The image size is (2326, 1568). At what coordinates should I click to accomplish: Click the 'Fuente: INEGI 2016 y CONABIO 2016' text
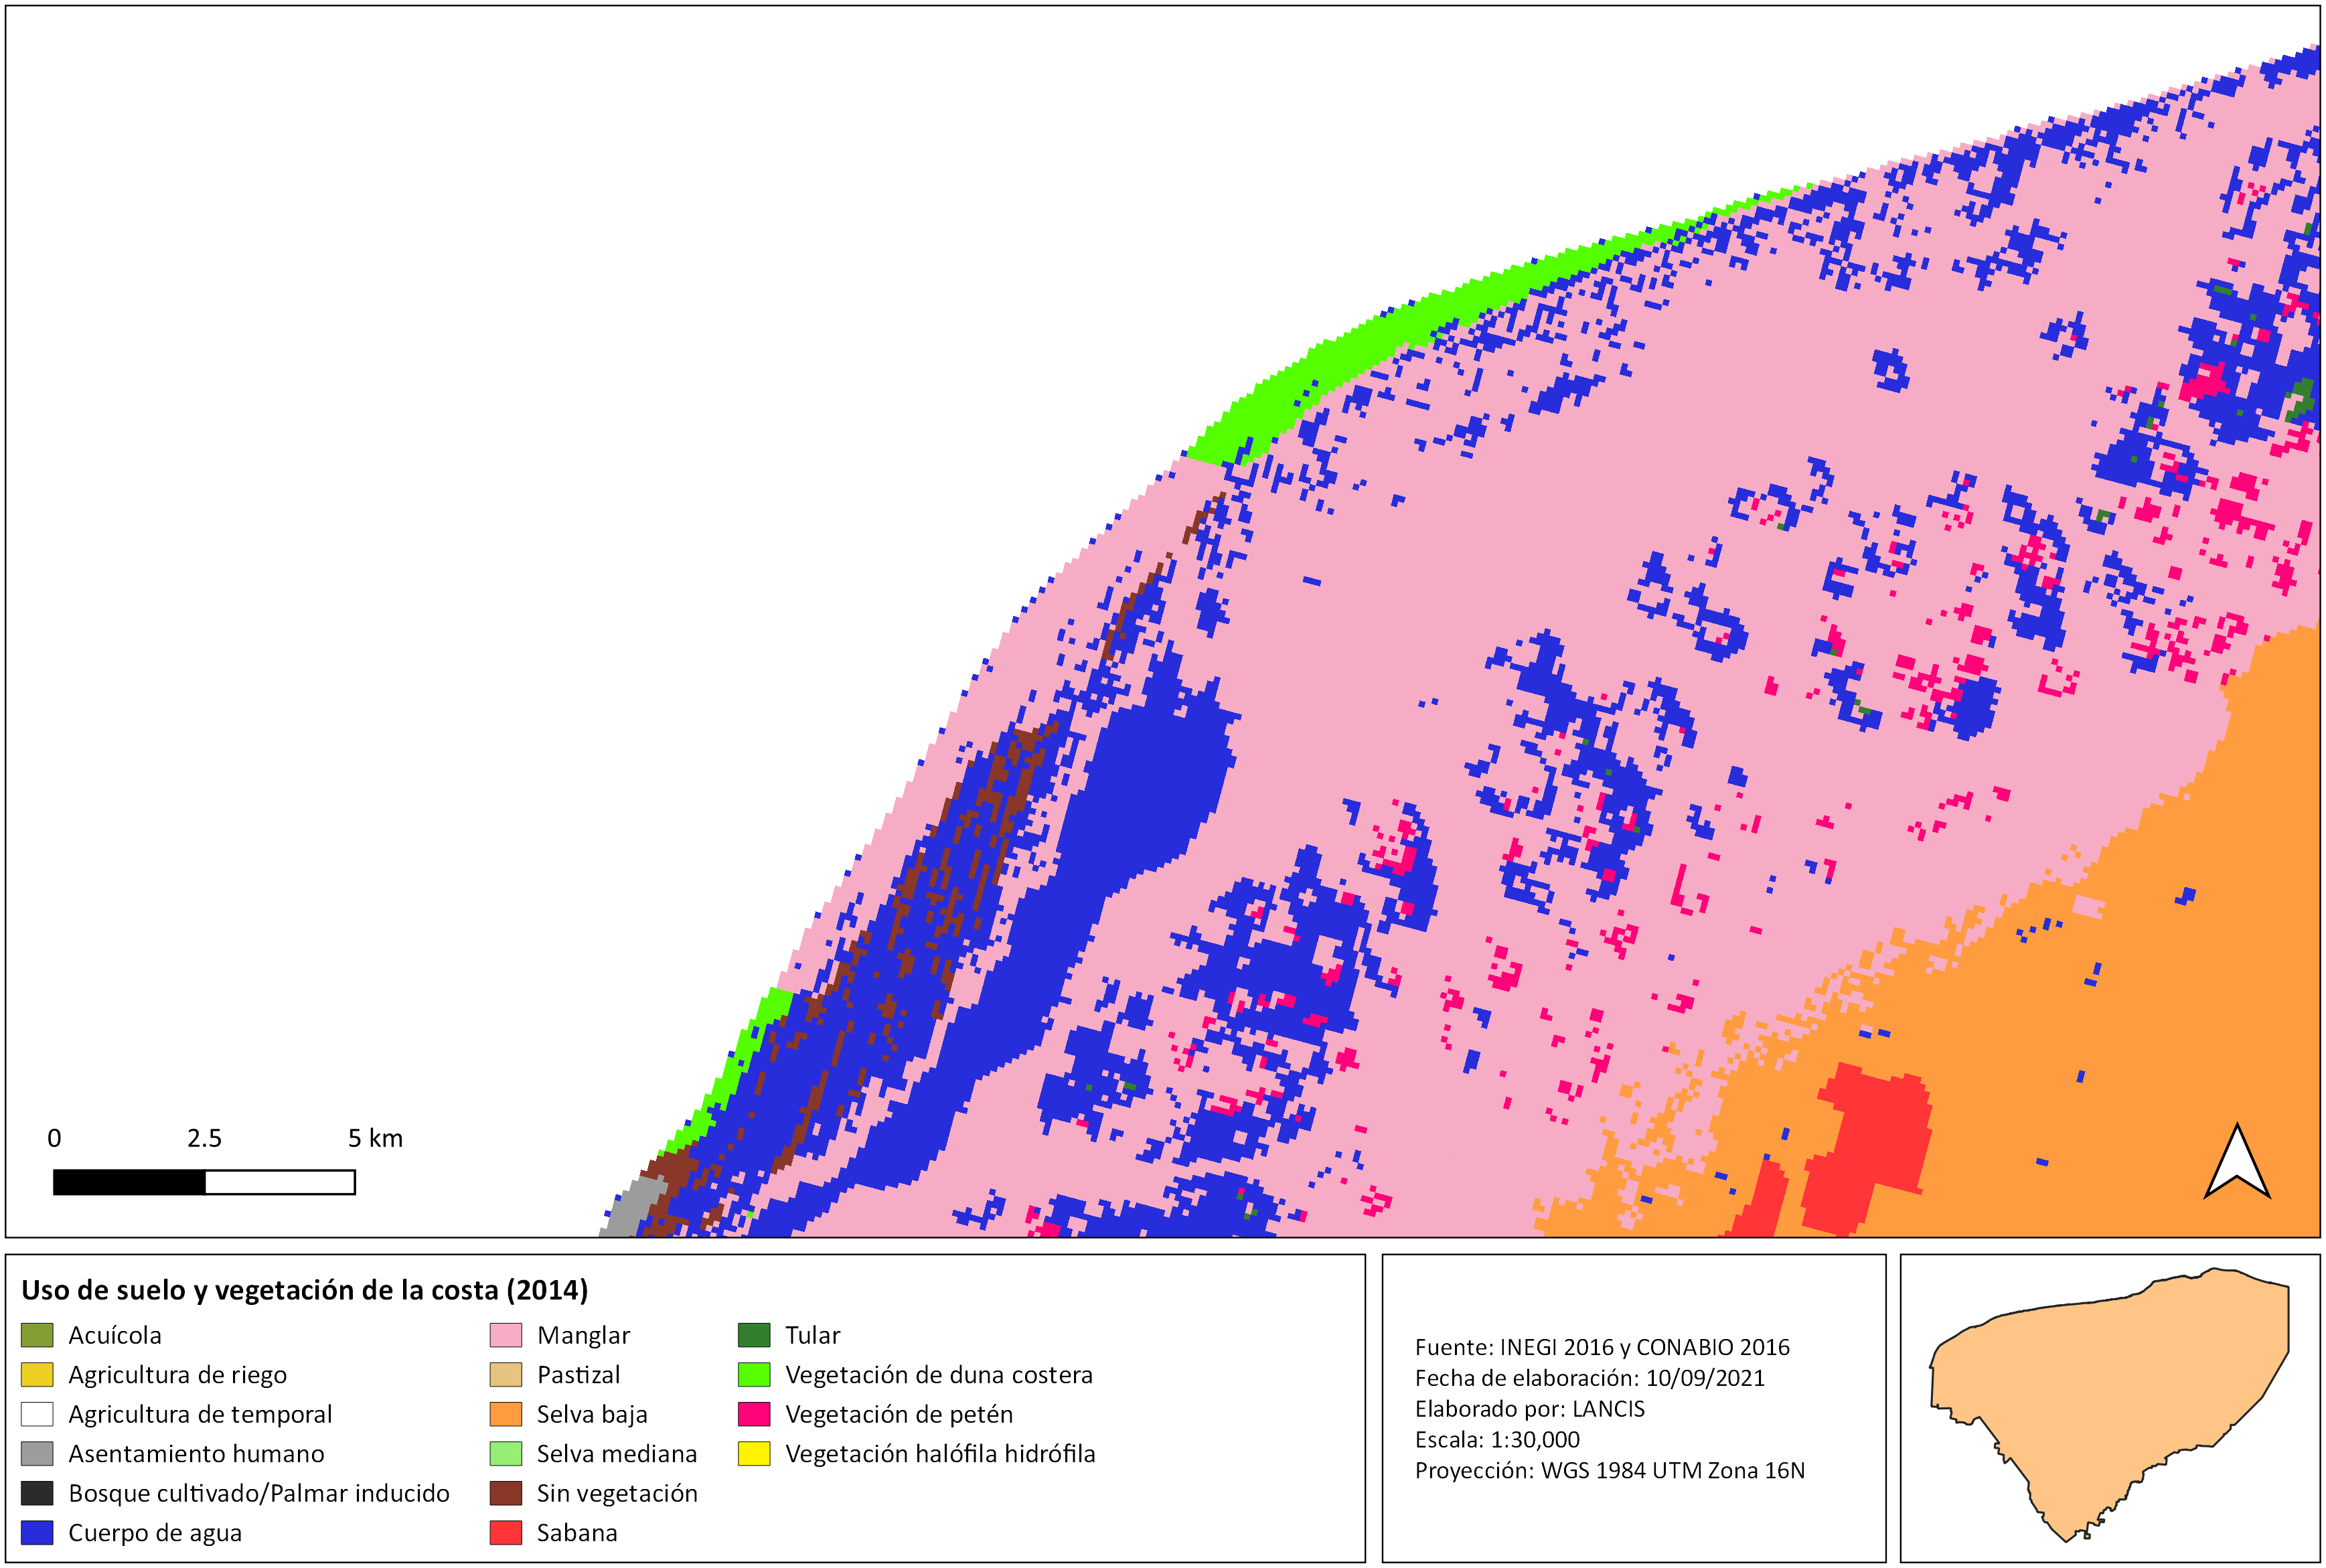(x=1602, y=1347)
